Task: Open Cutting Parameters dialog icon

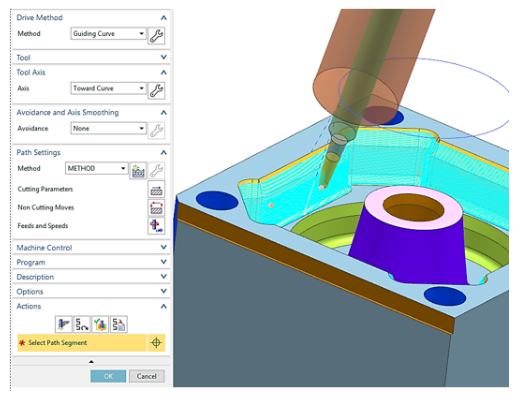Action: pyautogui.click(x=156, y=189)
